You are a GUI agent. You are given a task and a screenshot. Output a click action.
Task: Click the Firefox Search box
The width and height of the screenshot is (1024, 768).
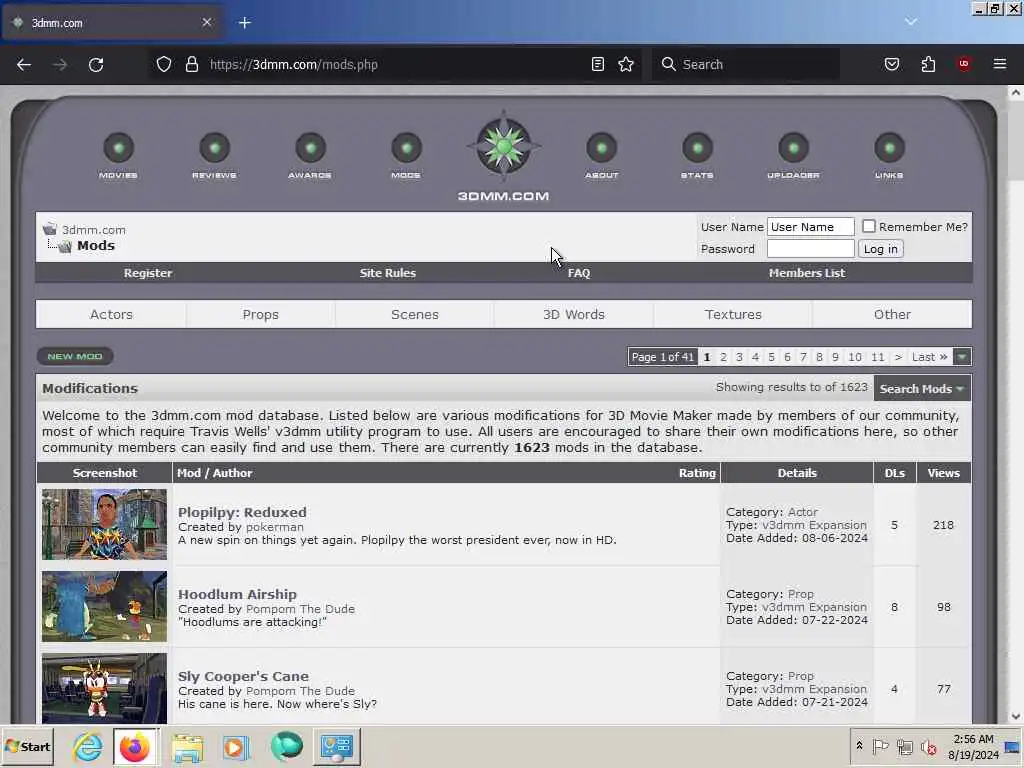(746, 64)
